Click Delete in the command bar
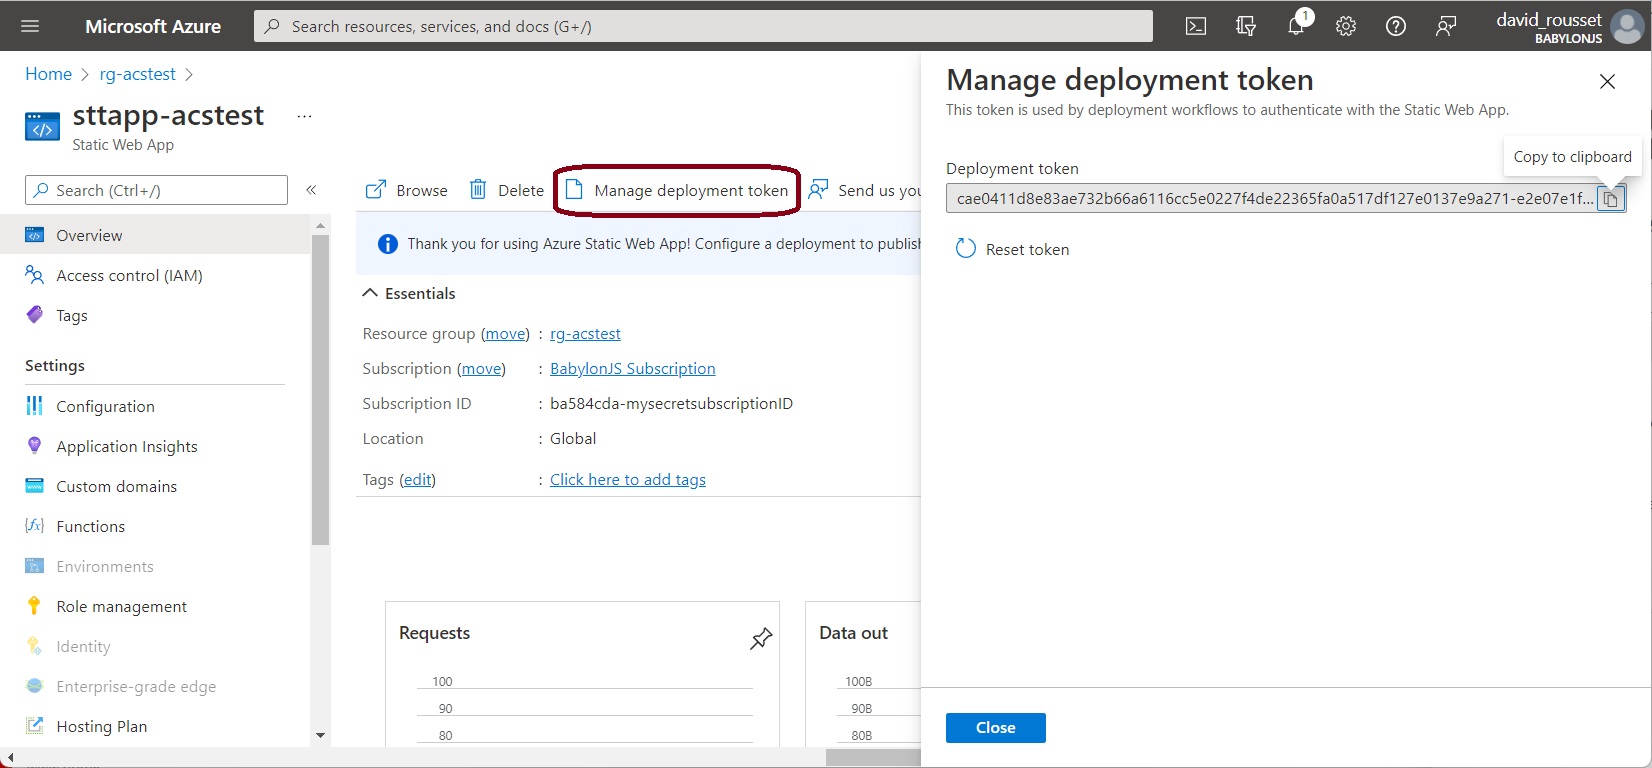This screenshot has height=768, width=1652. pyautogui.click(x=507, y=190)
